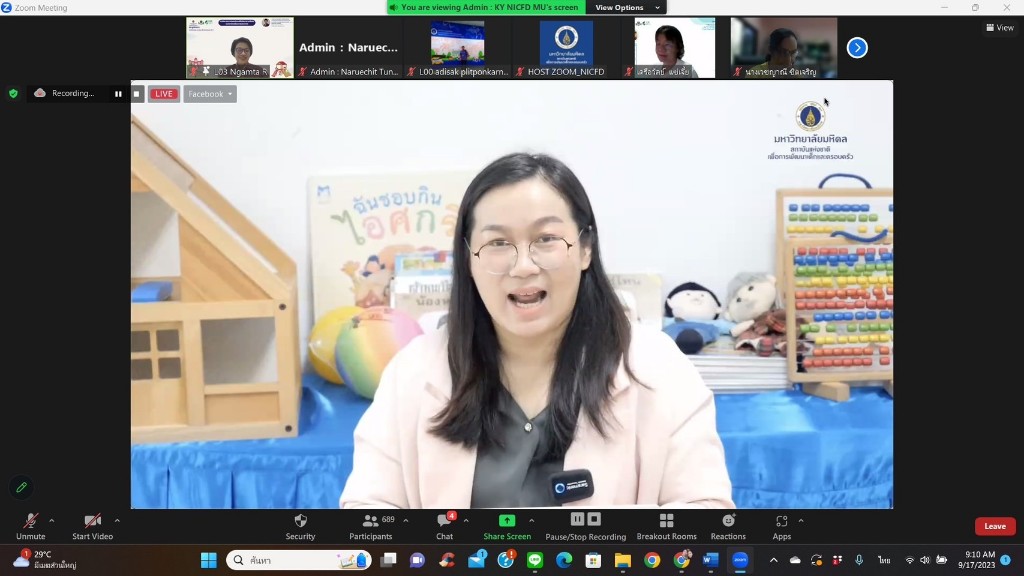This screenshot has width=1024, height=576.
Task: Click the microphone icon in system tray
Action: (x=859, y=560)
